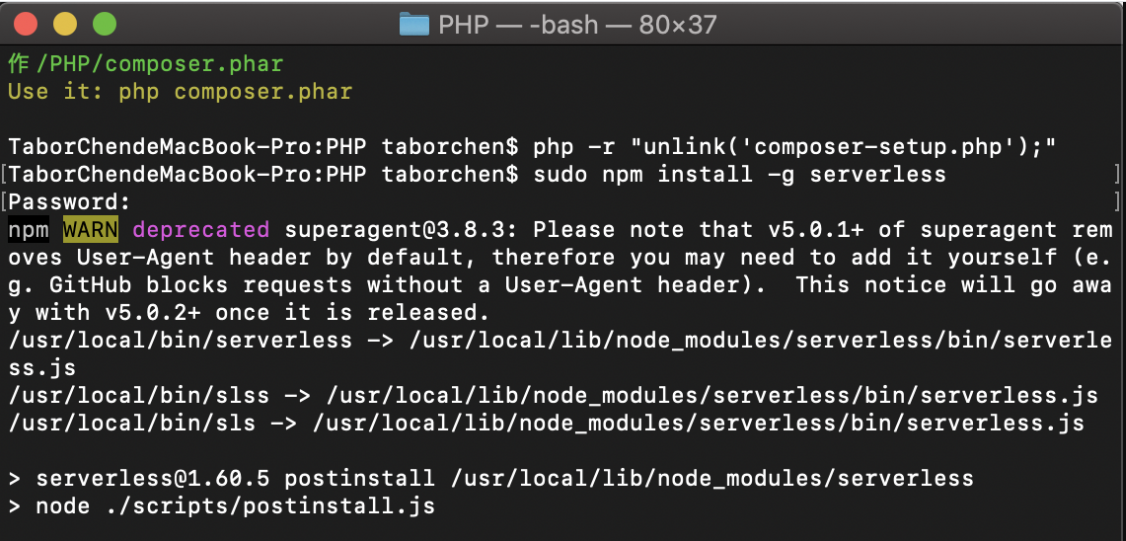
Task: Click the 'serverless@1.60.5 postinstall' line
Action: (x=491, y=478)
